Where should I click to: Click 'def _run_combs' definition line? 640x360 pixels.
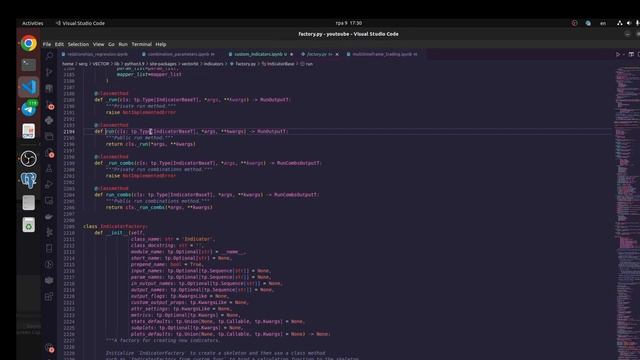tap(208, 163)
